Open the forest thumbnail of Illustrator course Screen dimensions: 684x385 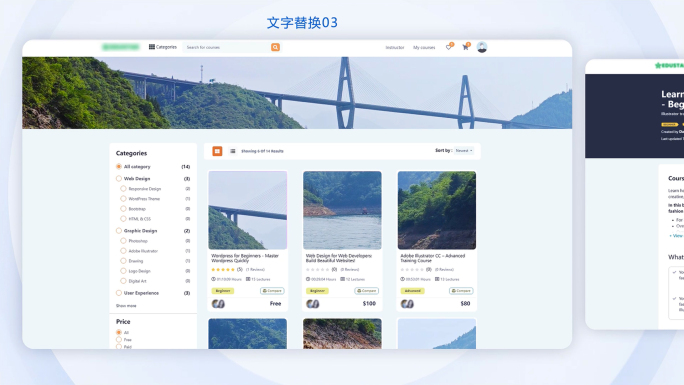click(437, 210)
